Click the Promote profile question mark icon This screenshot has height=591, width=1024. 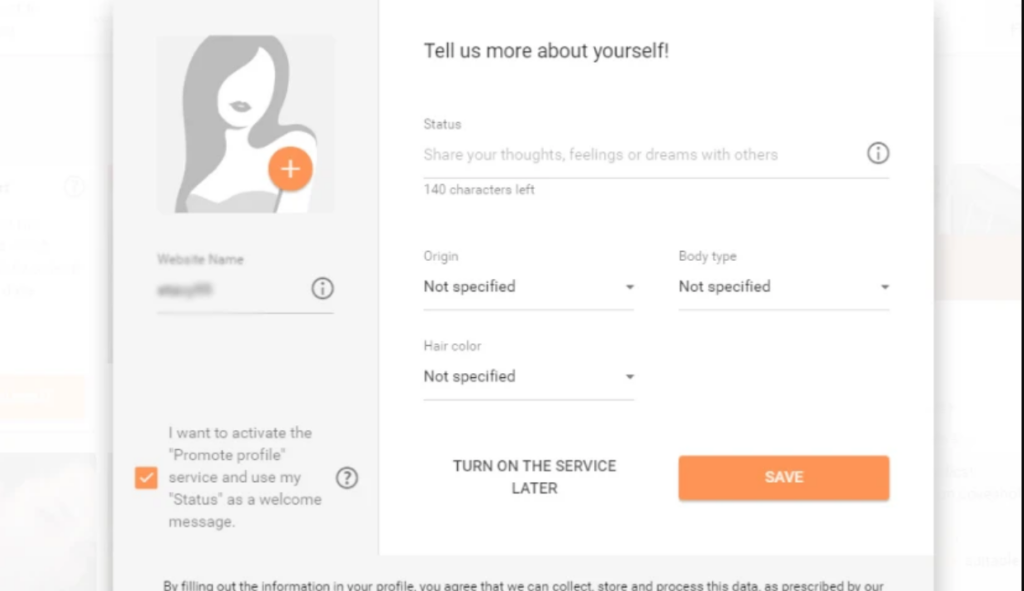[x=346, y=478]
